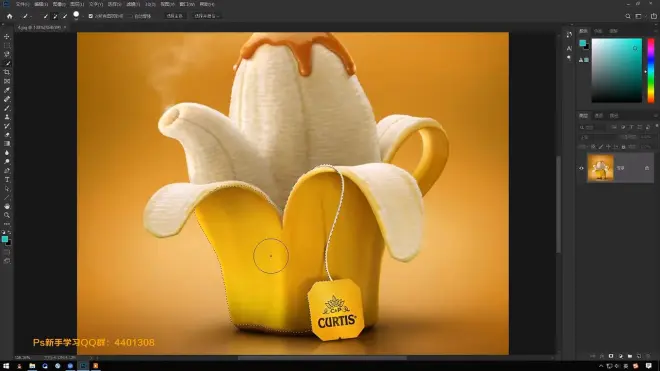Viewport: 660px width, 371px height.
Task: Toggle visibility eye of the background layer
Action: [581, 168]
